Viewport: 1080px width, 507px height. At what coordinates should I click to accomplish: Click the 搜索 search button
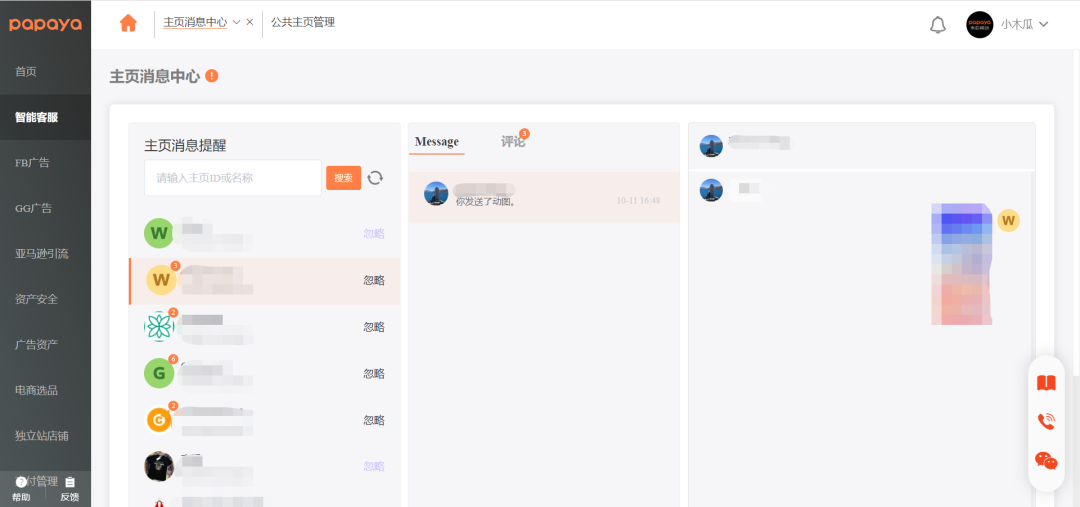[x=344, y=178]
